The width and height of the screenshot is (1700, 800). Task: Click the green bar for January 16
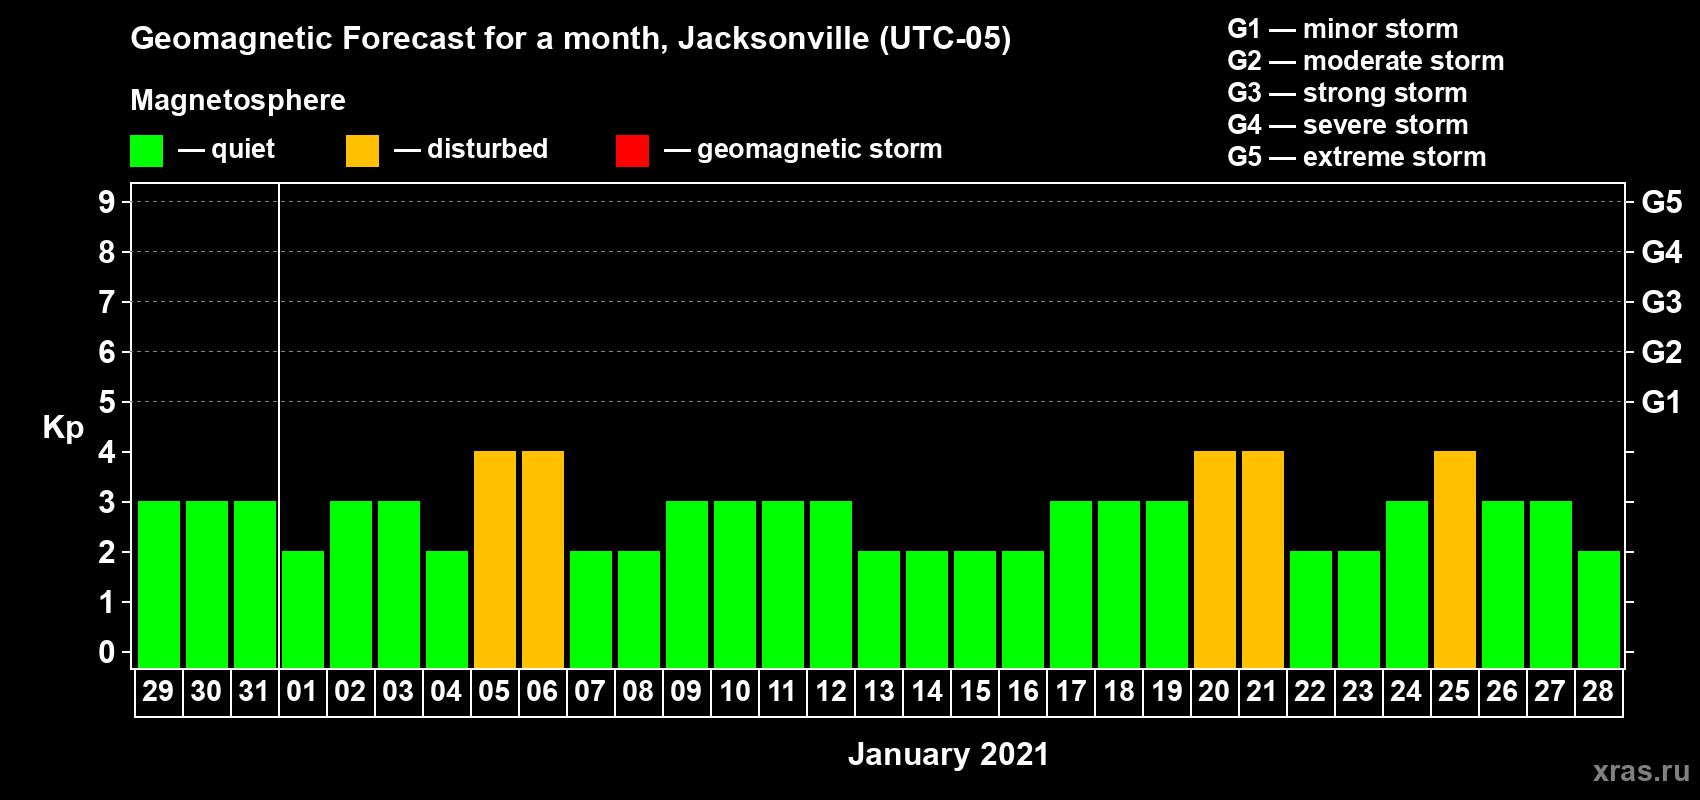[1023, 609]
